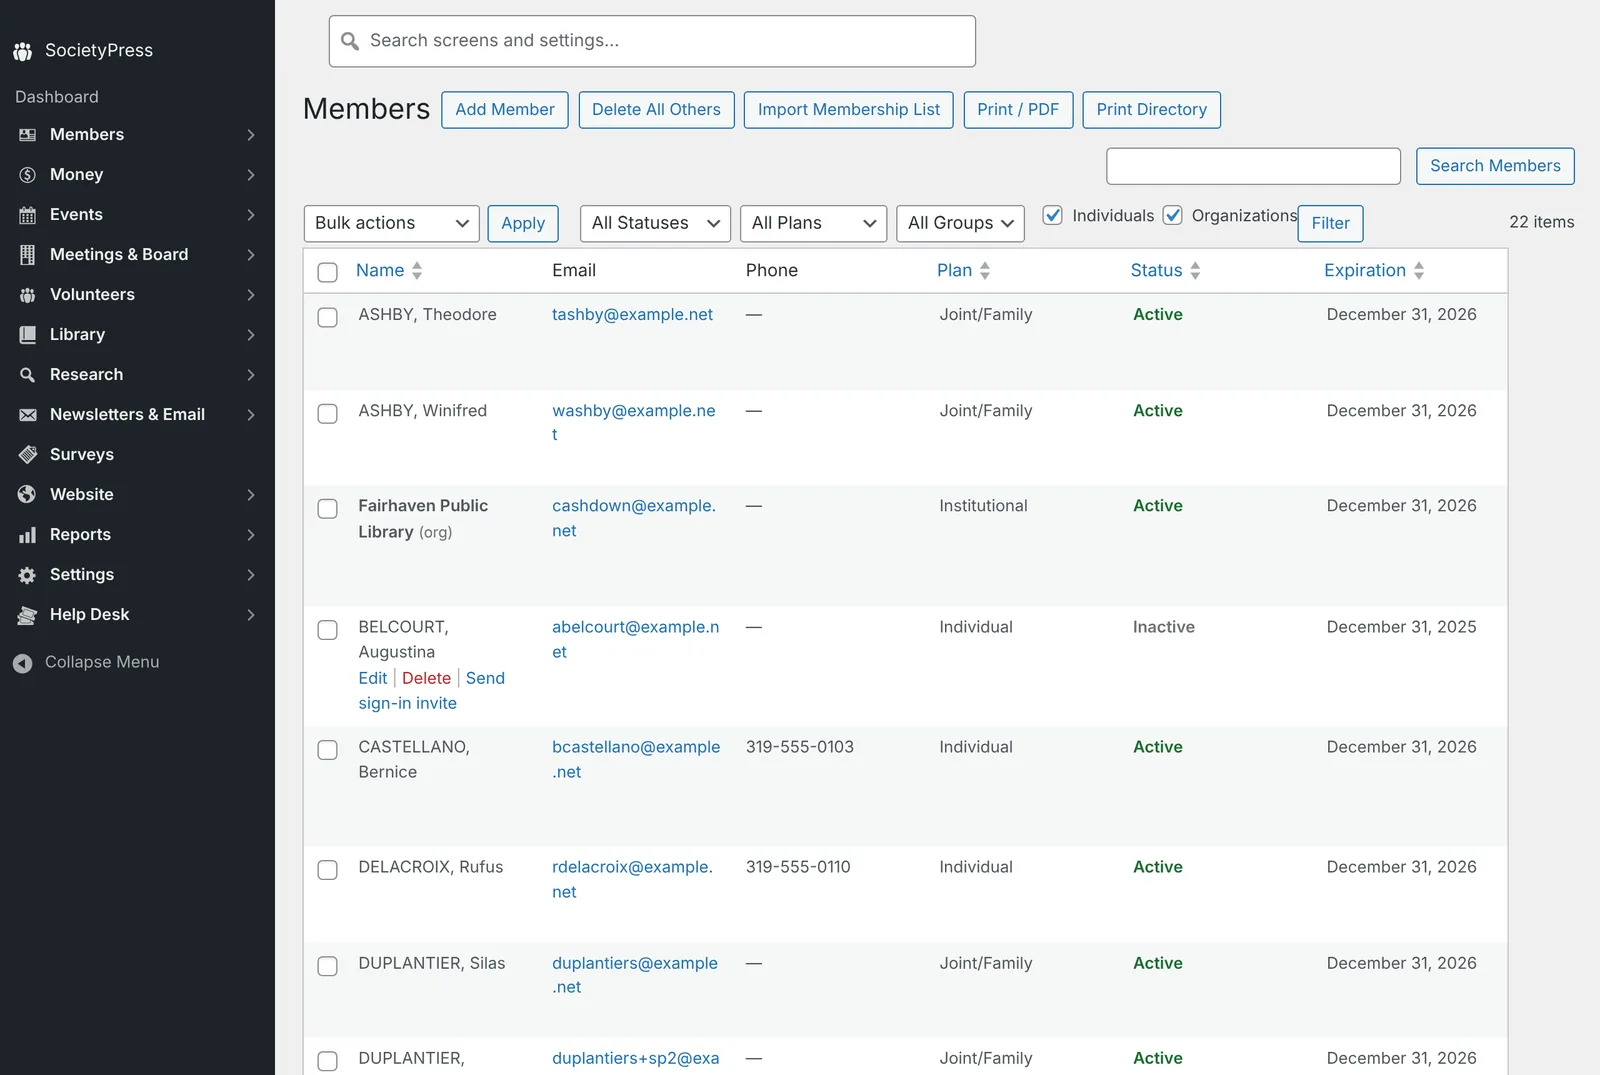The image size is (1600, 1075).
Task: Open the Bulk actions dropdown
Action: [x=391, y=223]
